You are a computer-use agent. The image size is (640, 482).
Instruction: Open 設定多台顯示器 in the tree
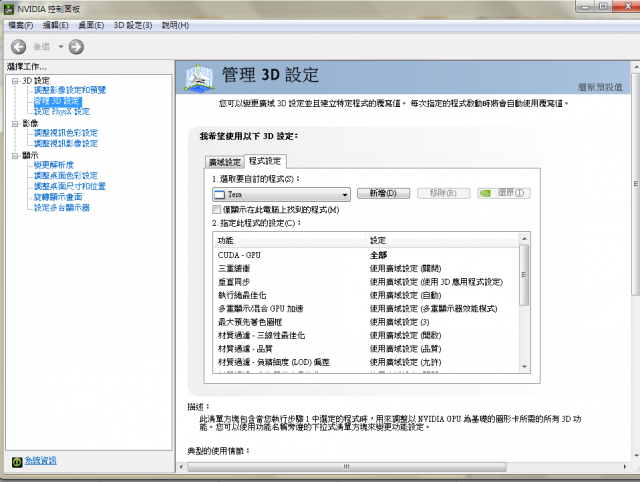click(x=62, y=207)
